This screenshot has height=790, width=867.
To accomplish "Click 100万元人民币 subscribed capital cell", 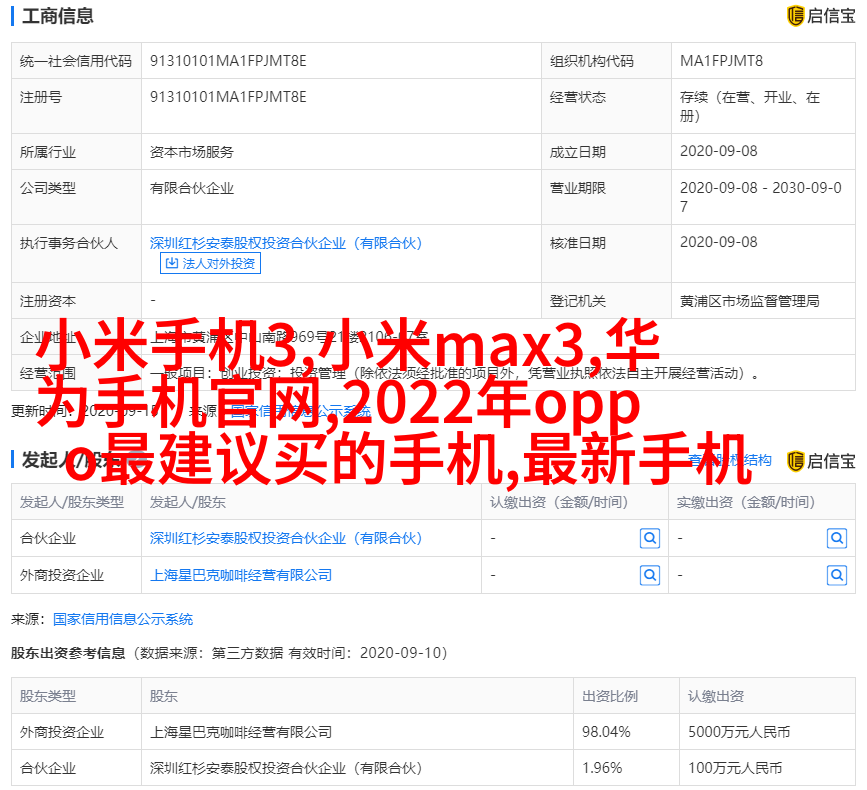I will pos(735,768).
